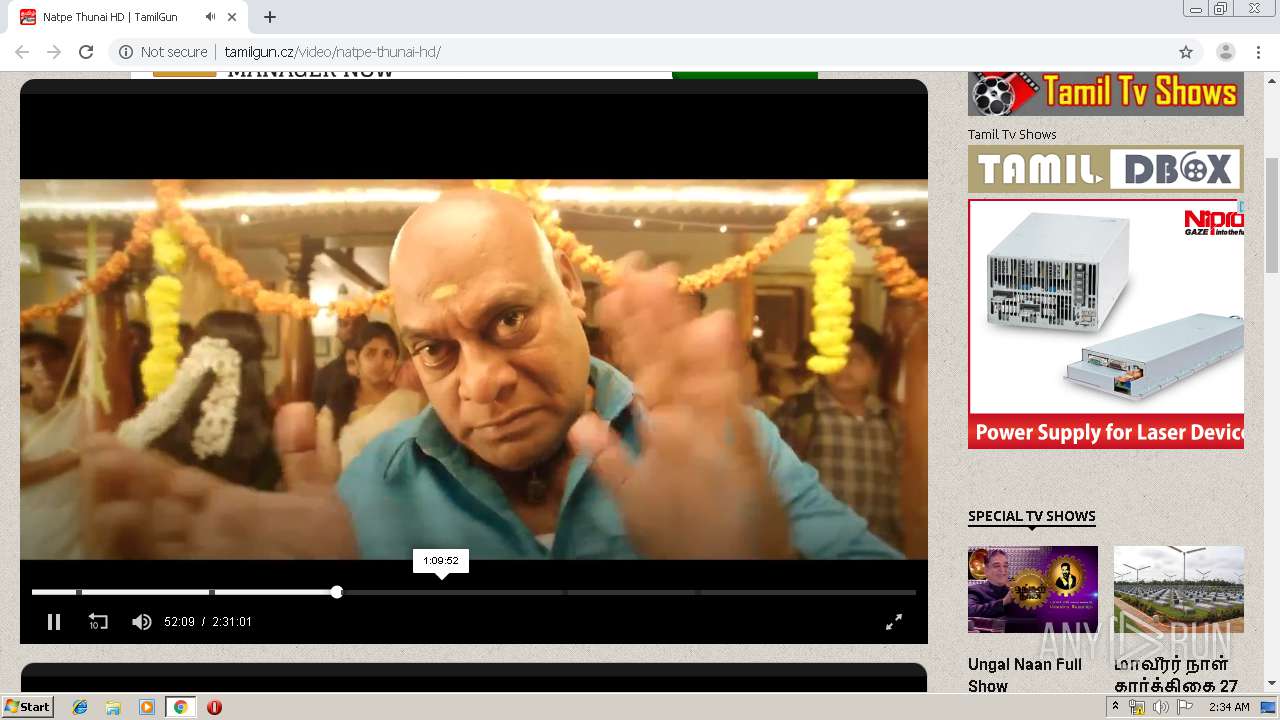Open Ungal Naan Full Show link
Screen dimensions: 1280x720
[x=1025, y=675]
